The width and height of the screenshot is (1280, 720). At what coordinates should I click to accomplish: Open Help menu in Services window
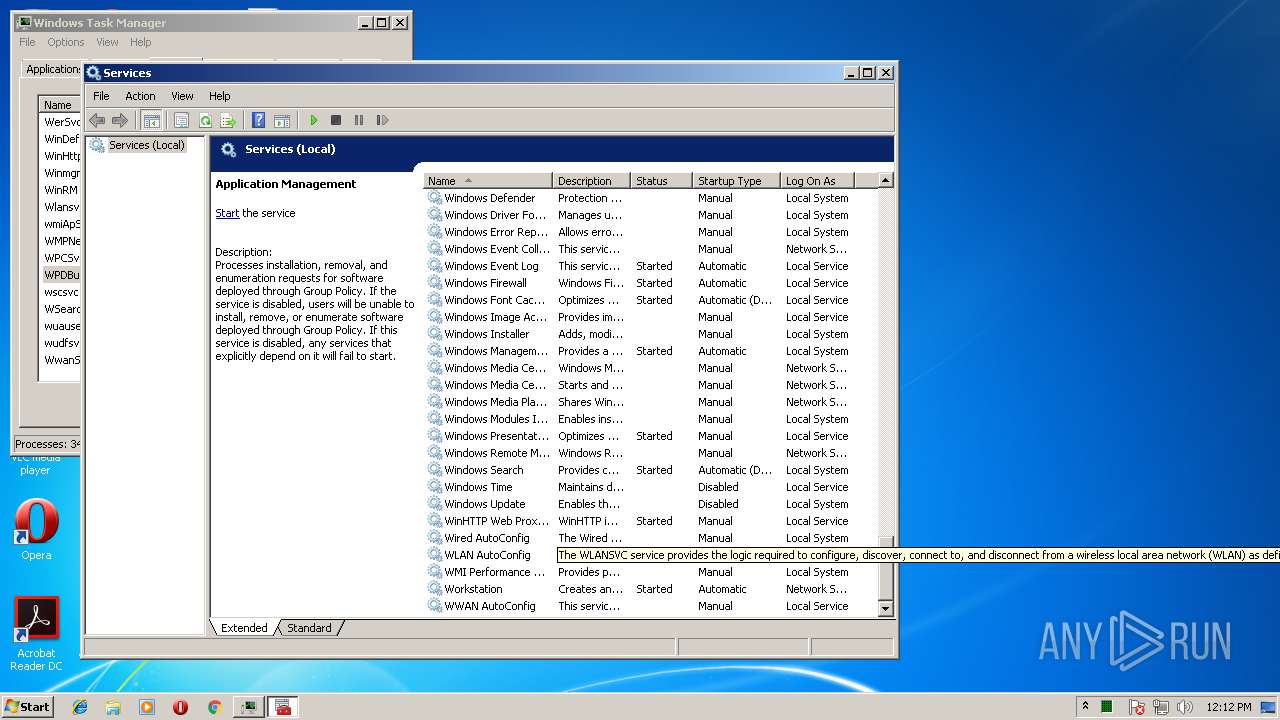(219, 96)
